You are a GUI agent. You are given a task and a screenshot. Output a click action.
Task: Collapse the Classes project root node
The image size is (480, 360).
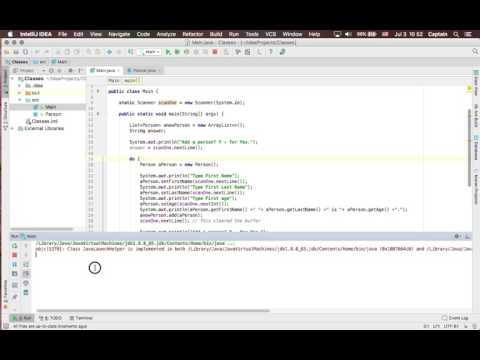coord(13,79)
